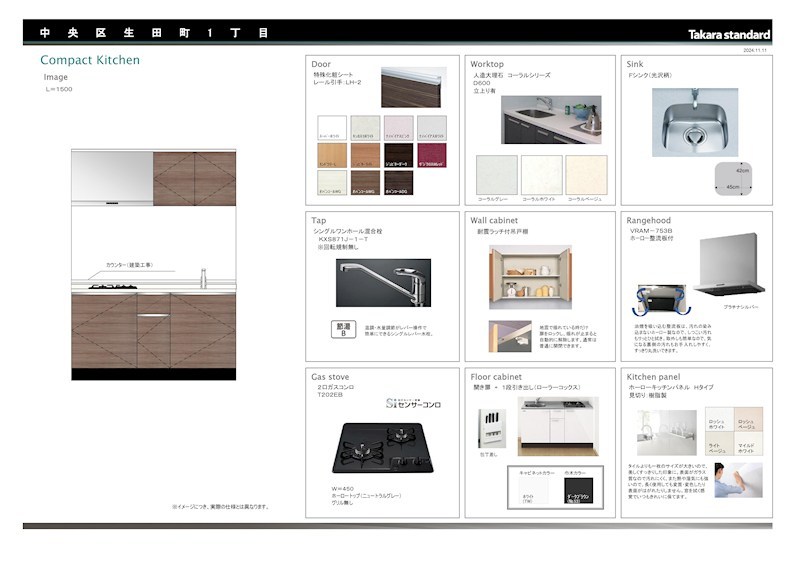Image resolution: width=800 pixels, height=566 pixels.
Task: Click the open wall cabinet photo
Action: 530,277
